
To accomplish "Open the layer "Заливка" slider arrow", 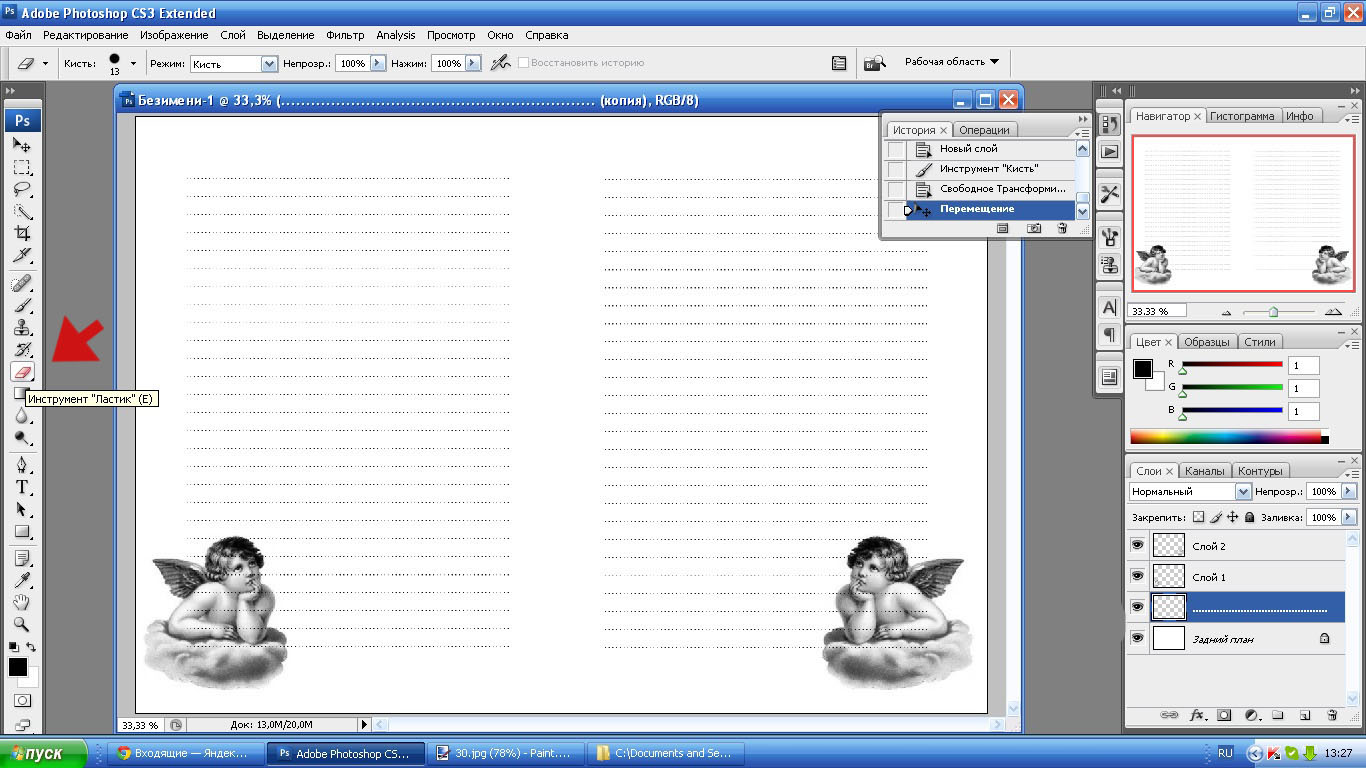I will [x=1349, y=517].
